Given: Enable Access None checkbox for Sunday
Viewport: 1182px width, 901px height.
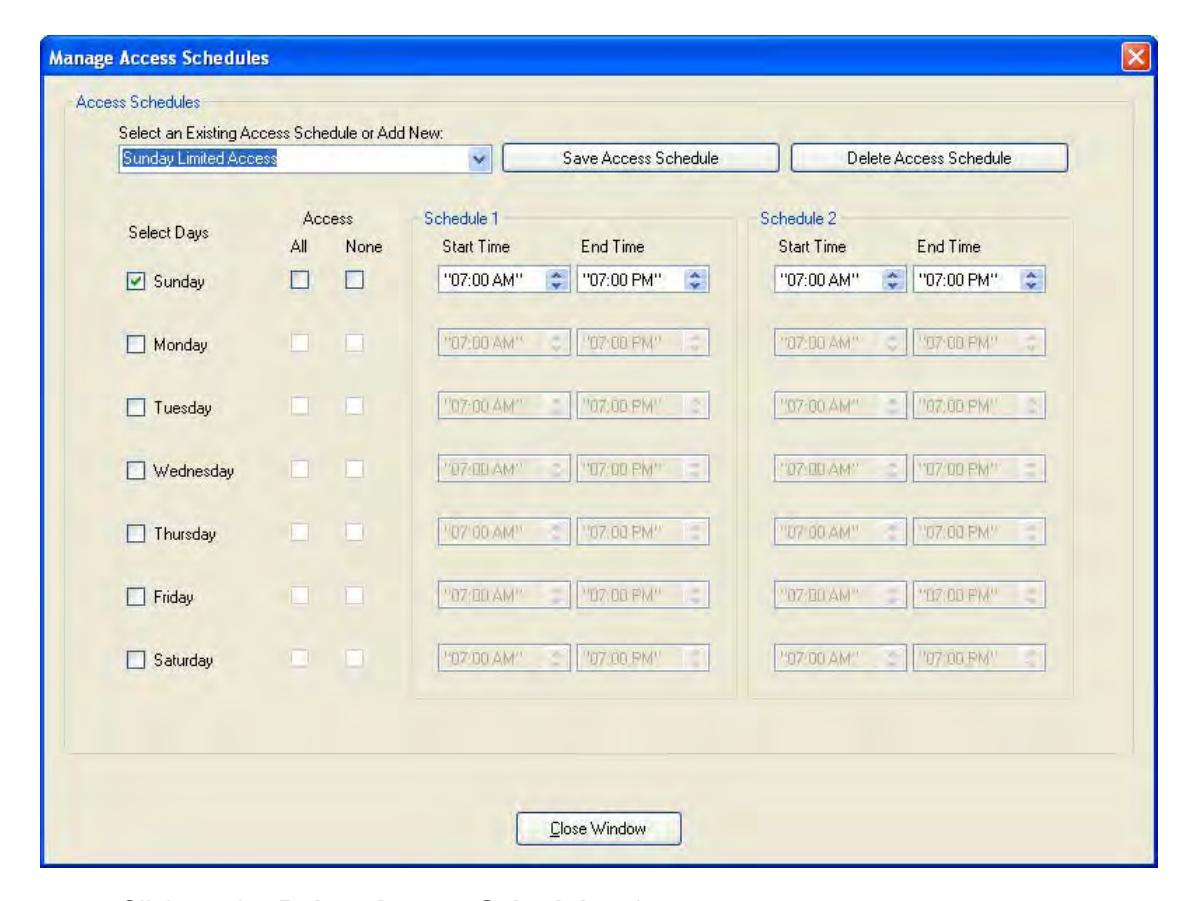Looking at the screenshot, I should tap(354, 280).
